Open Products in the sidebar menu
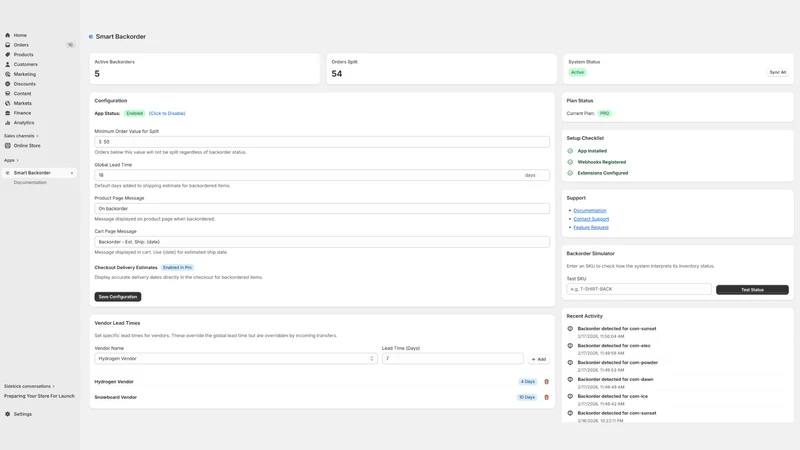 pyautogui.click(x=23, y=55)
